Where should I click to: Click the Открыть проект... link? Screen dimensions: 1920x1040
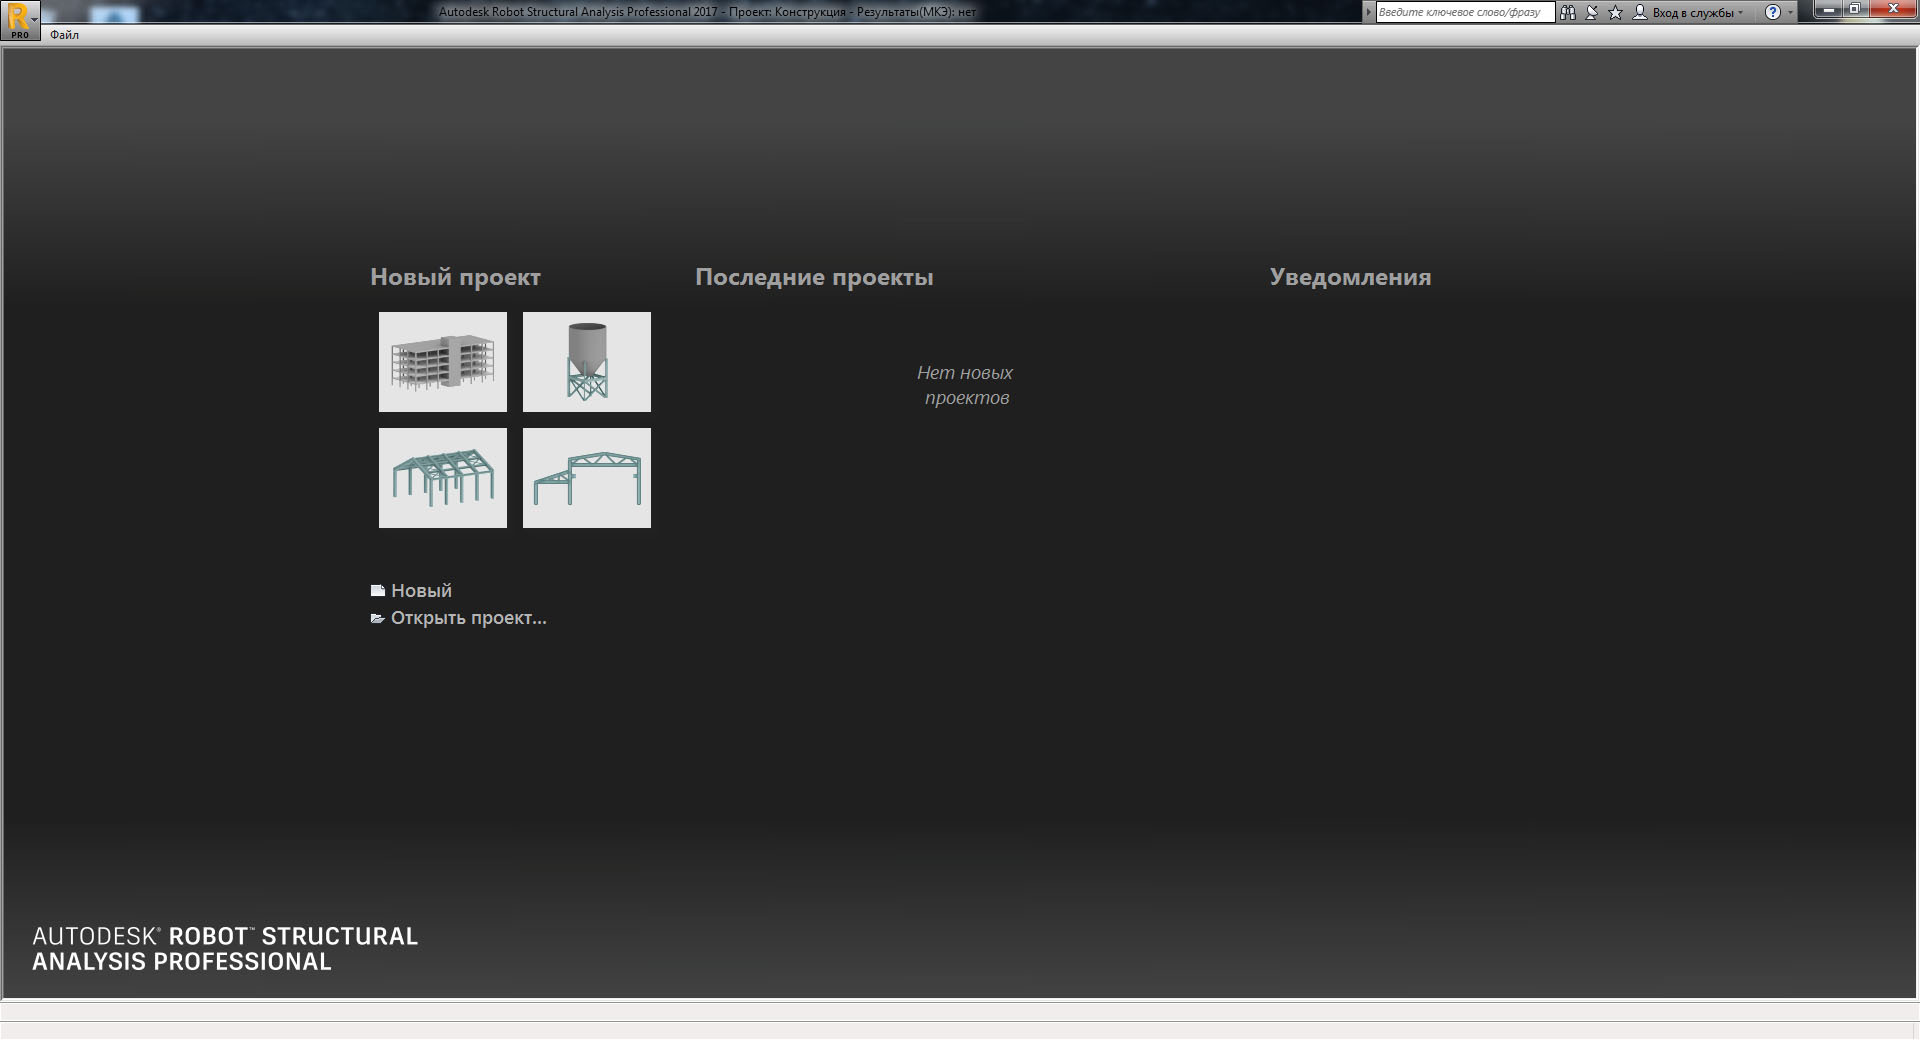468,618
